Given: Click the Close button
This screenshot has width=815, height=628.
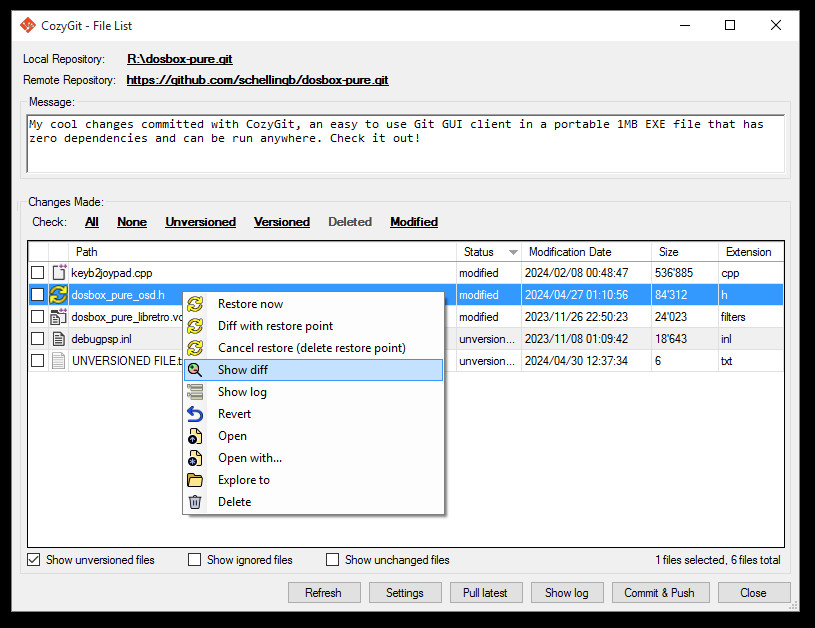Looking at the screenshot, I should coord(754,593).
